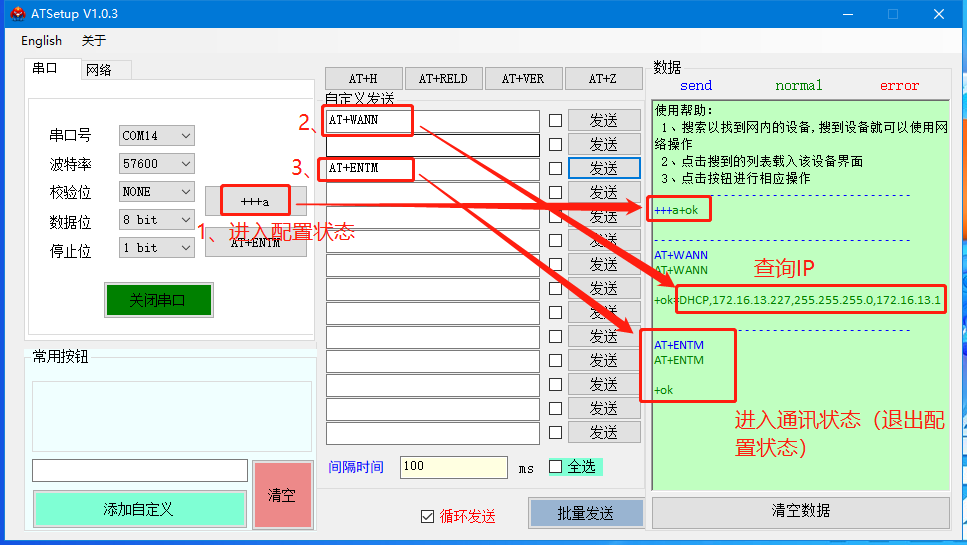The image size is (967, 545).
Task: Switch to the 网络 tab
Action: 99,70
